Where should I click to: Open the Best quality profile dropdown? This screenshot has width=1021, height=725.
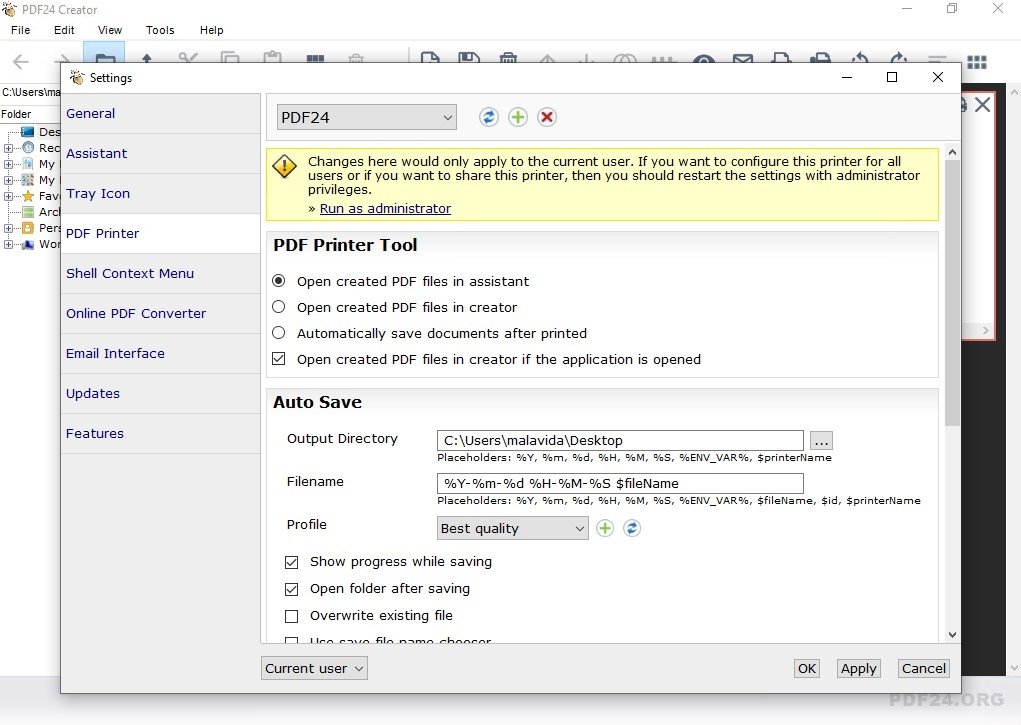[512, 528]
